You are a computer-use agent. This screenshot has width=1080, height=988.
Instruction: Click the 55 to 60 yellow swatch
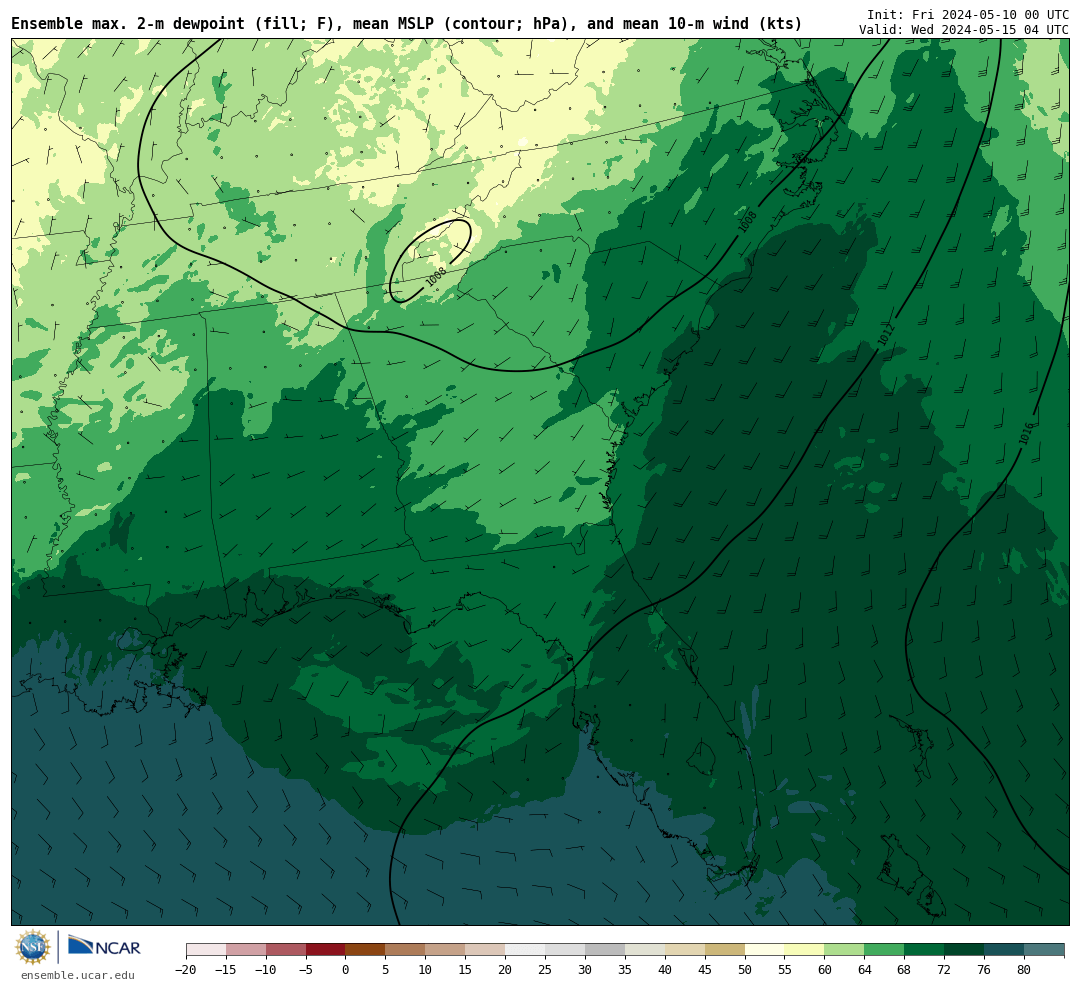click(805, 950)
